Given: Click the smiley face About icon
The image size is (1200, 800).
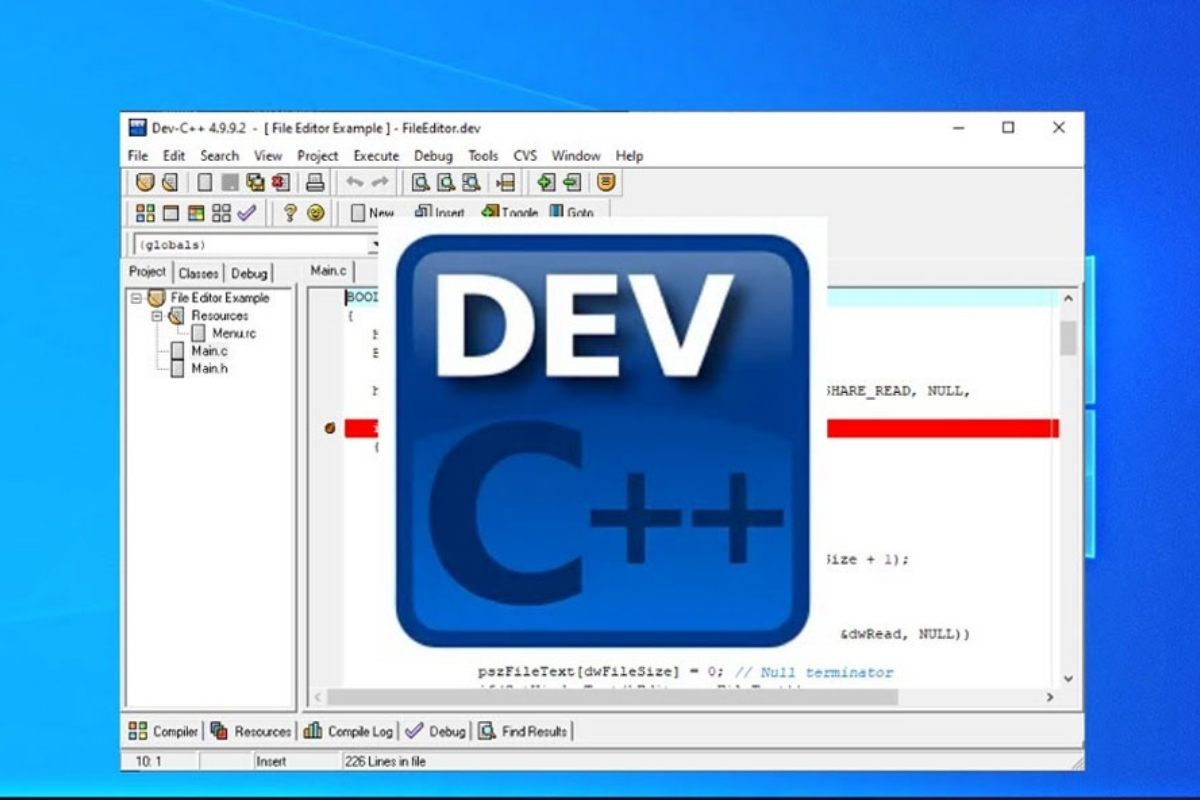Looking at the screenshot, I should click(315, 212).
